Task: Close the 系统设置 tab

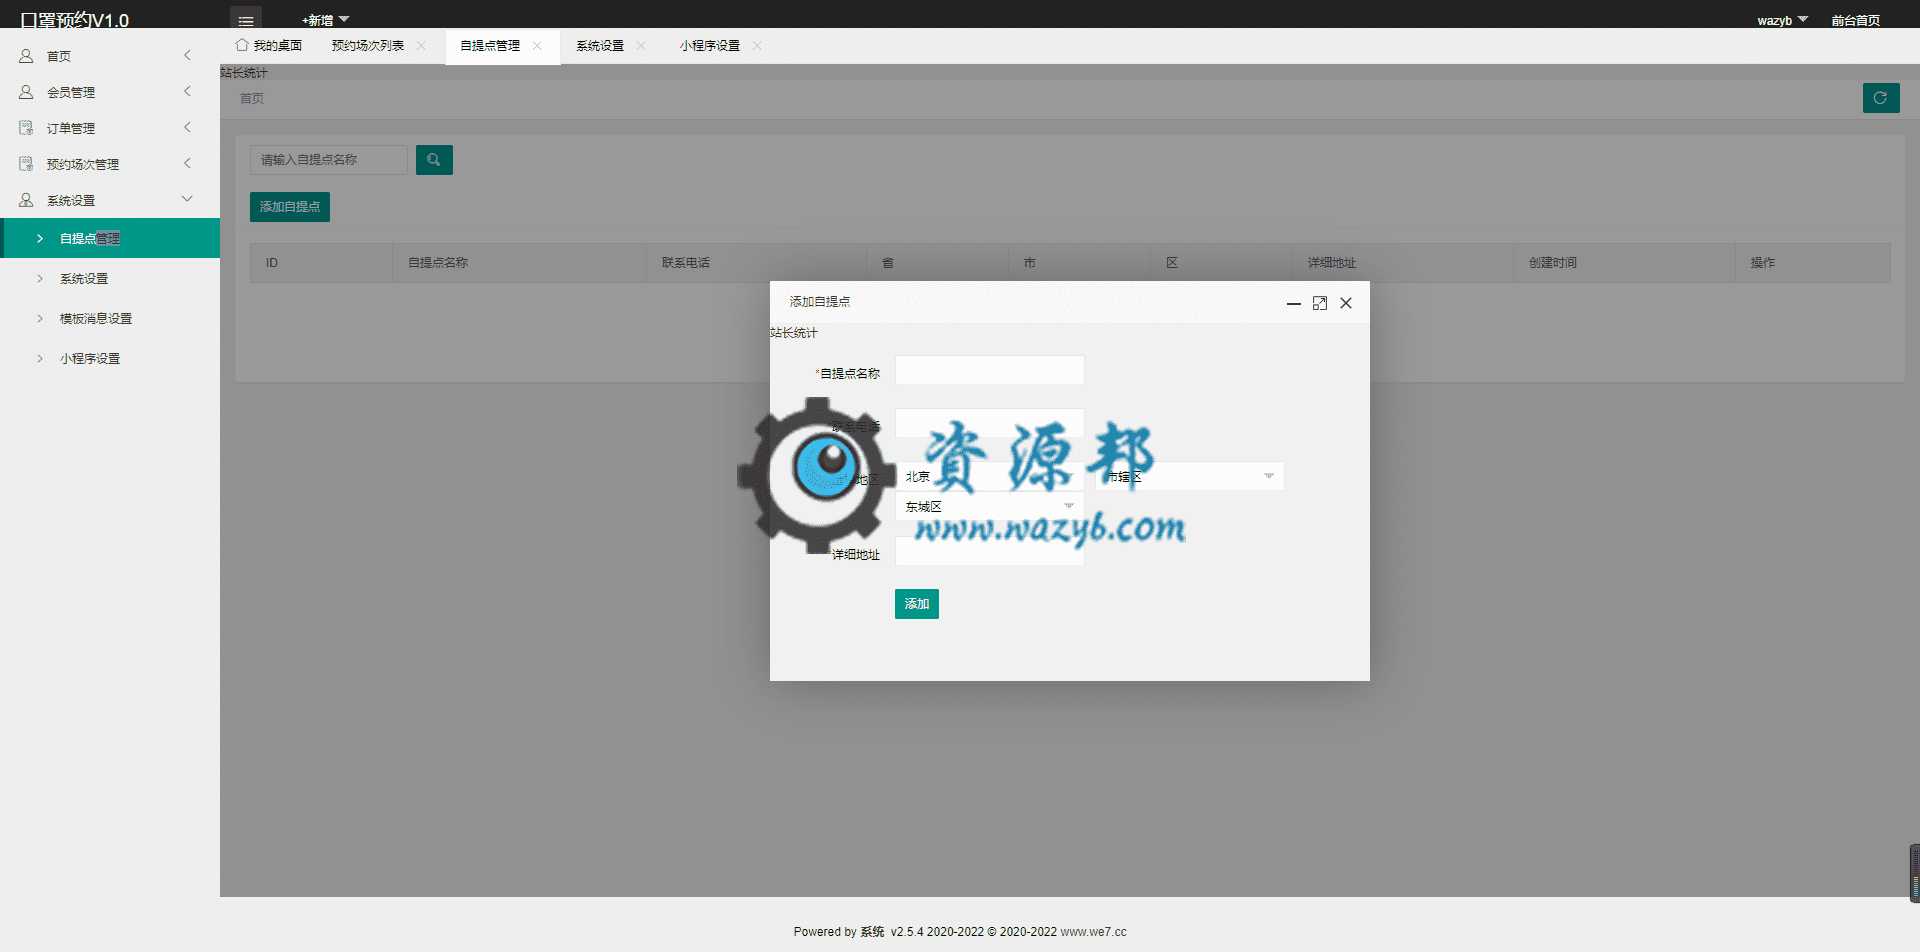Action: coord(641,46)
